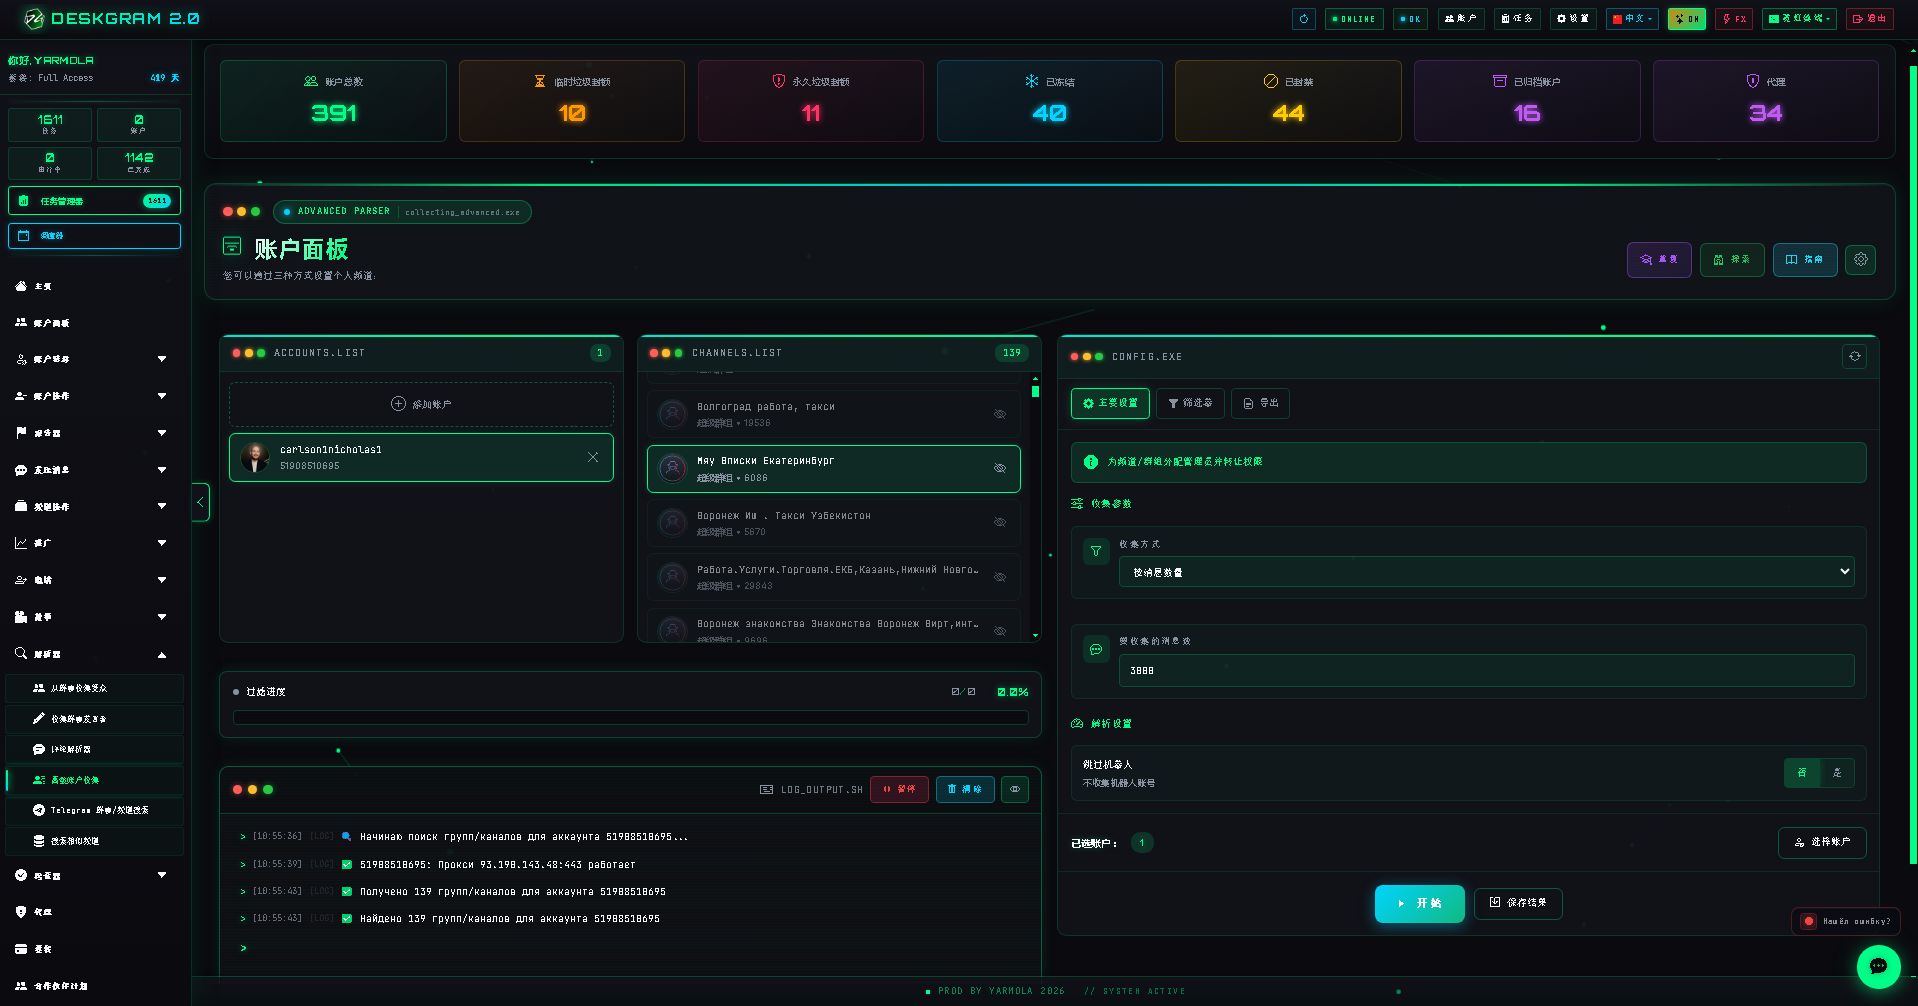Click the green button in 账户面板 header
This screenshot has height=1006, width=1918.
(x=1732, y=260)
